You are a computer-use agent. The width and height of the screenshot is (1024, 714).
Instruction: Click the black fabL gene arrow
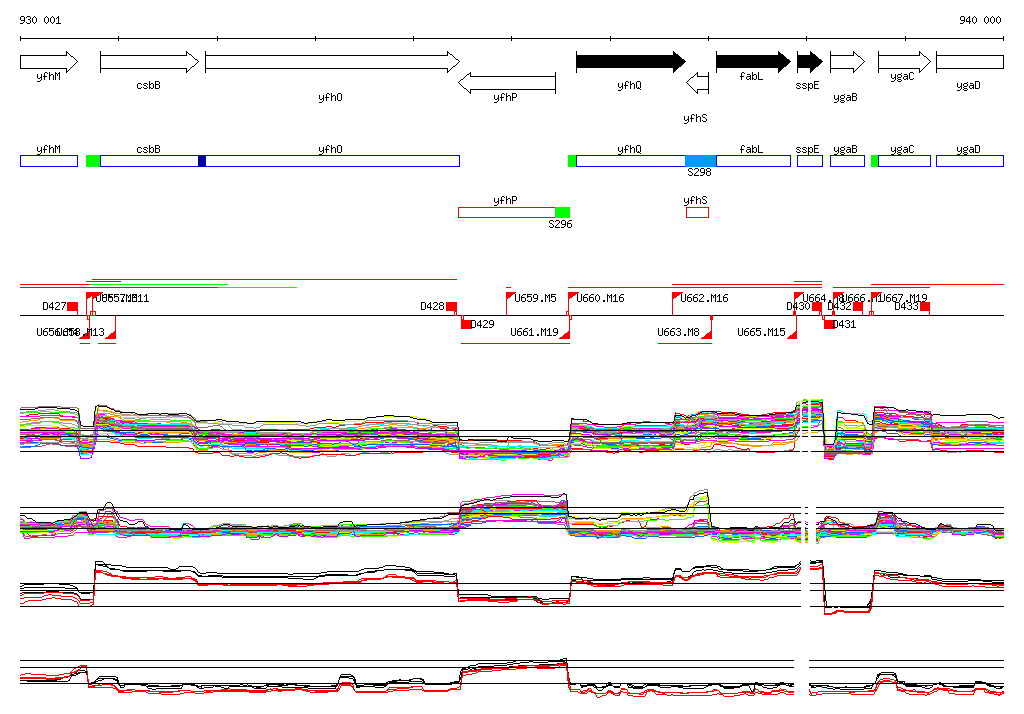[x=754, y=62]
